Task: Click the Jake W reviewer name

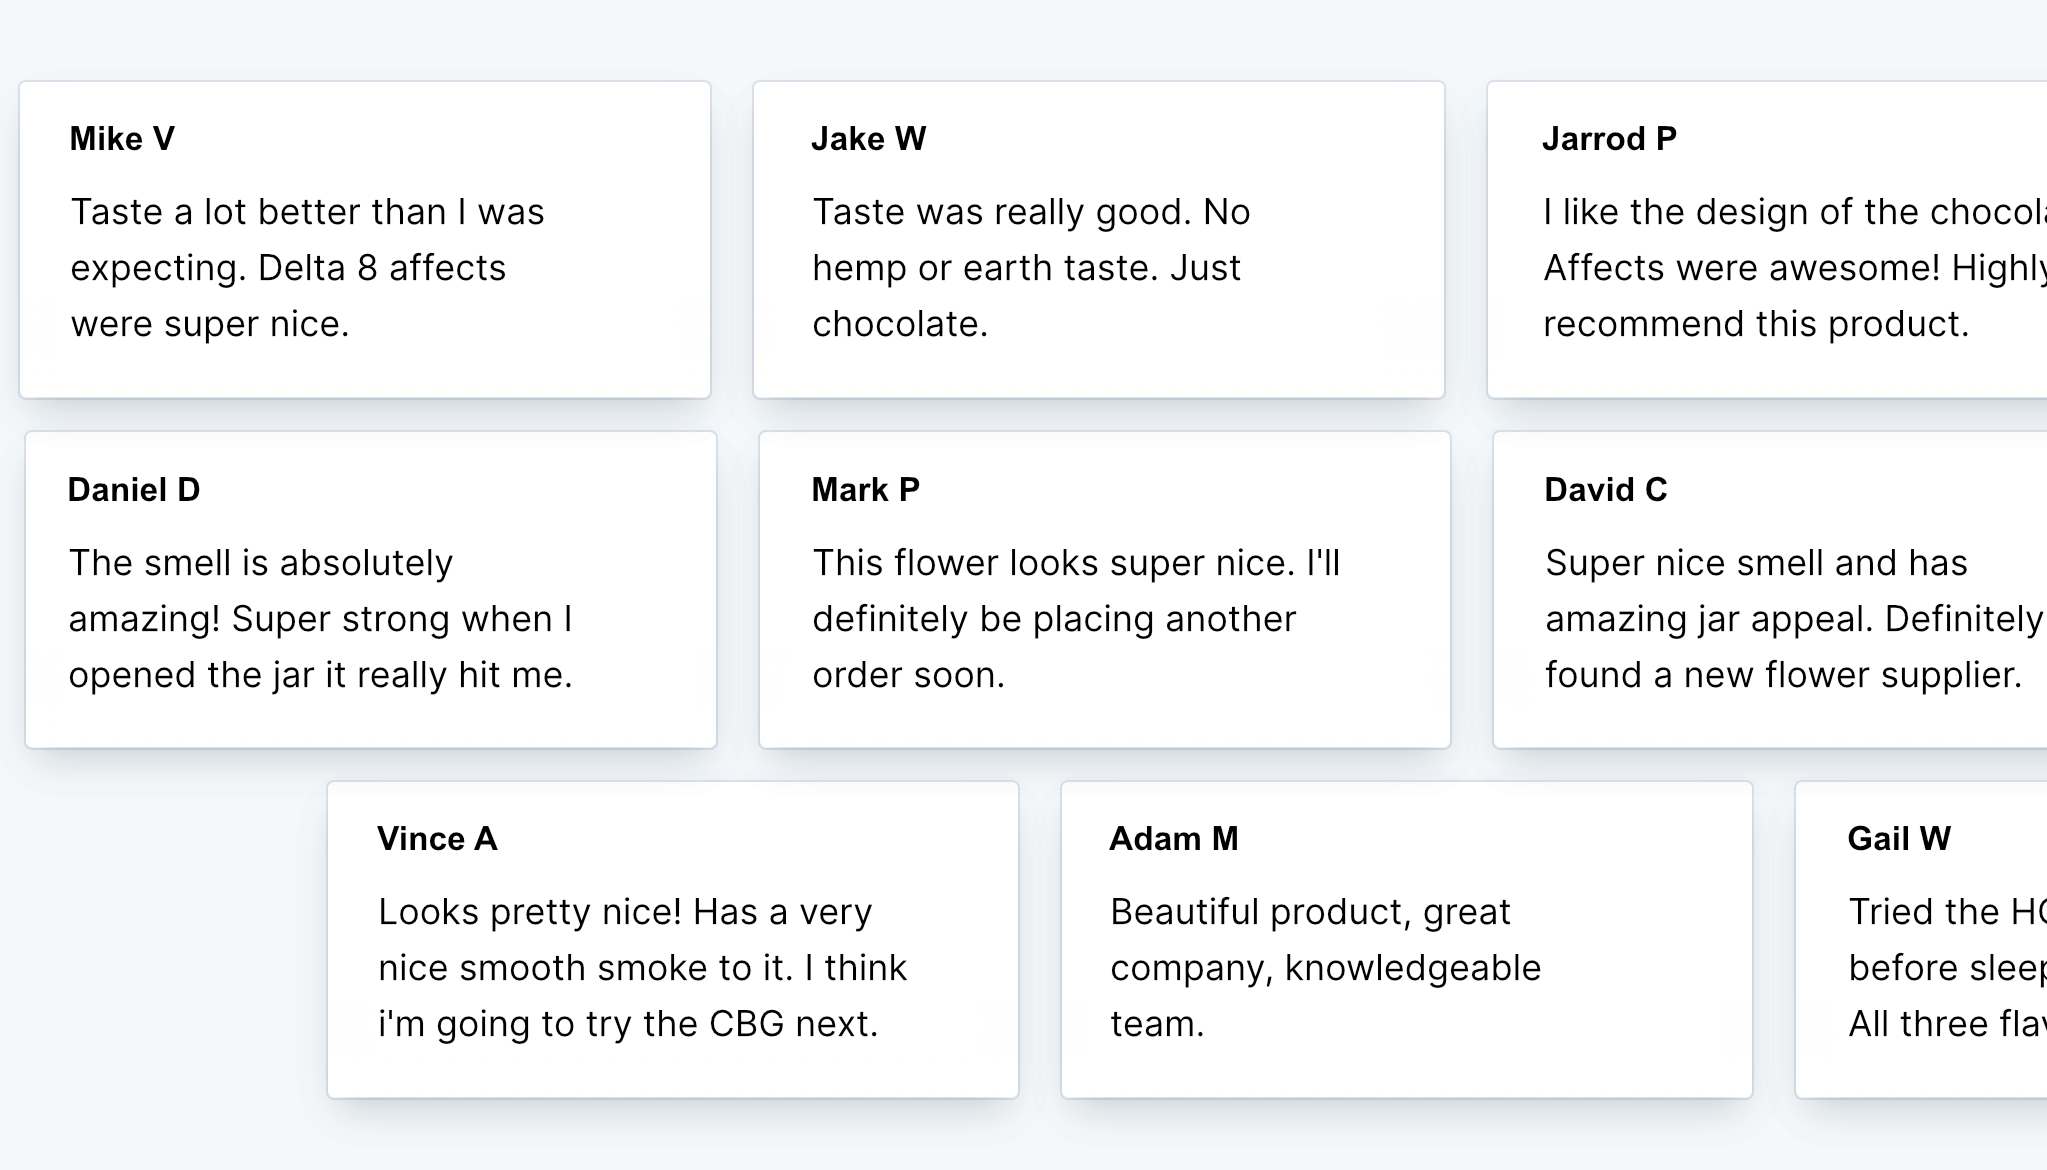Action: click(868, 139)
